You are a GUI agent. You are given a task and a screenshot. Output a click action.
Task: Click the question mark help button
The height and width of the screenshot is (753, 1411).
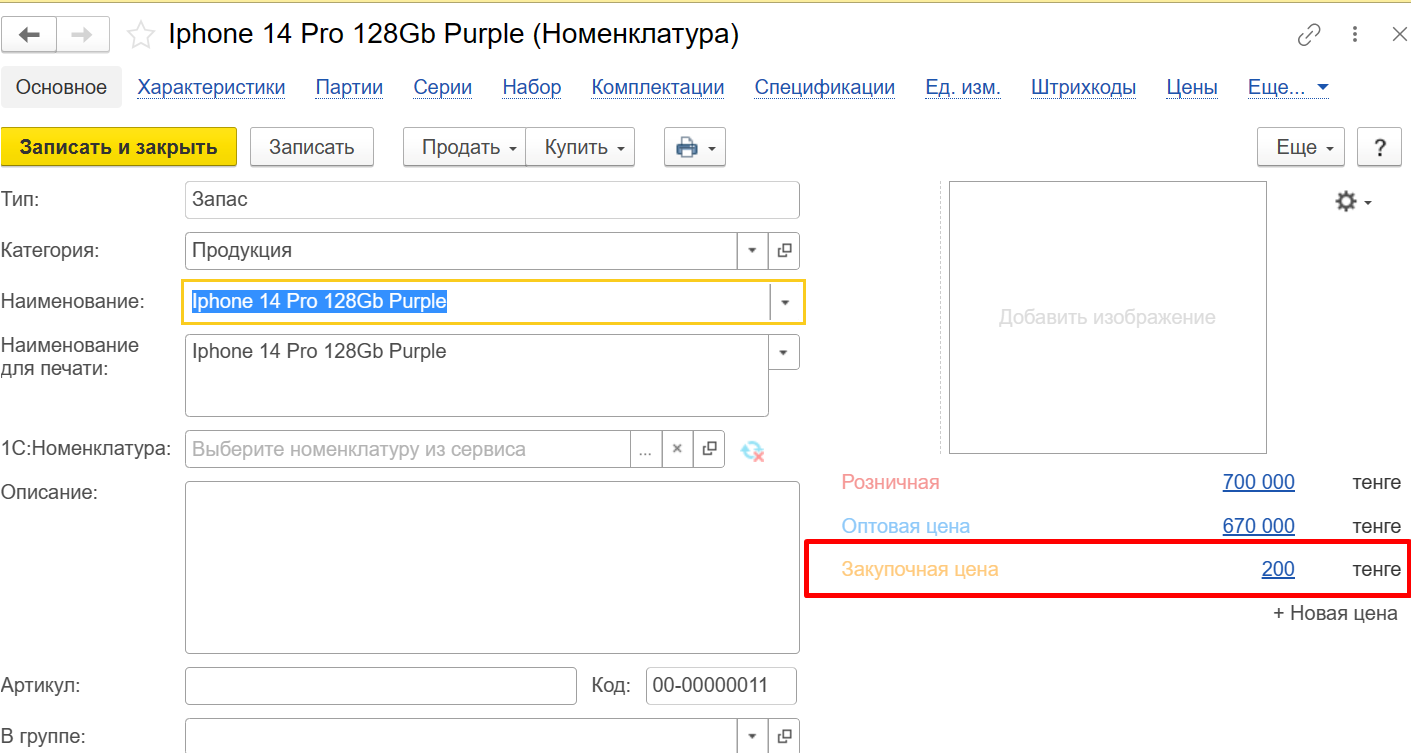(x=1380, y=147)
